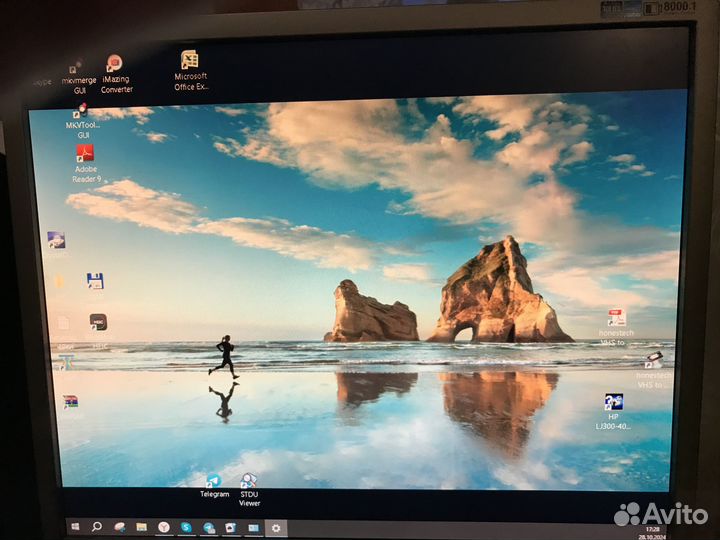Launch iMazing Converter from the desktop

coord(116,73)
